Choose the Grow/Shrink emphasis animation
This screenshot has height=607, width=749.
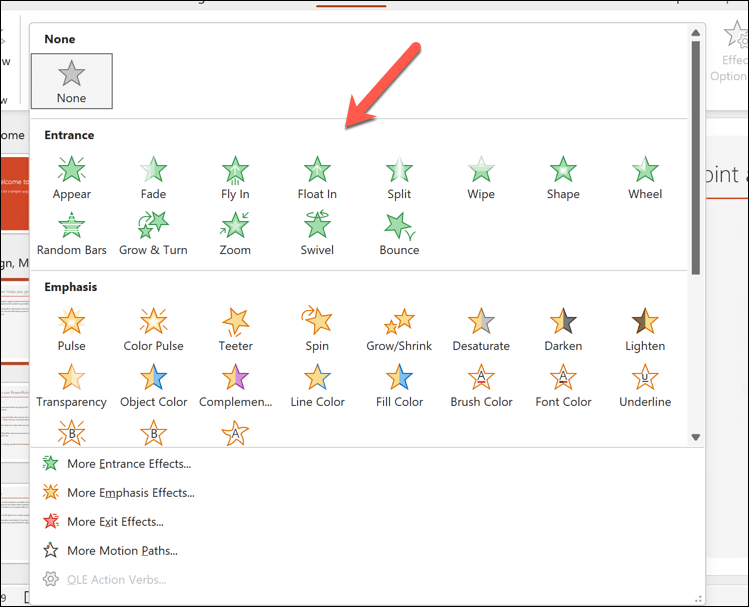coord(399,330)
